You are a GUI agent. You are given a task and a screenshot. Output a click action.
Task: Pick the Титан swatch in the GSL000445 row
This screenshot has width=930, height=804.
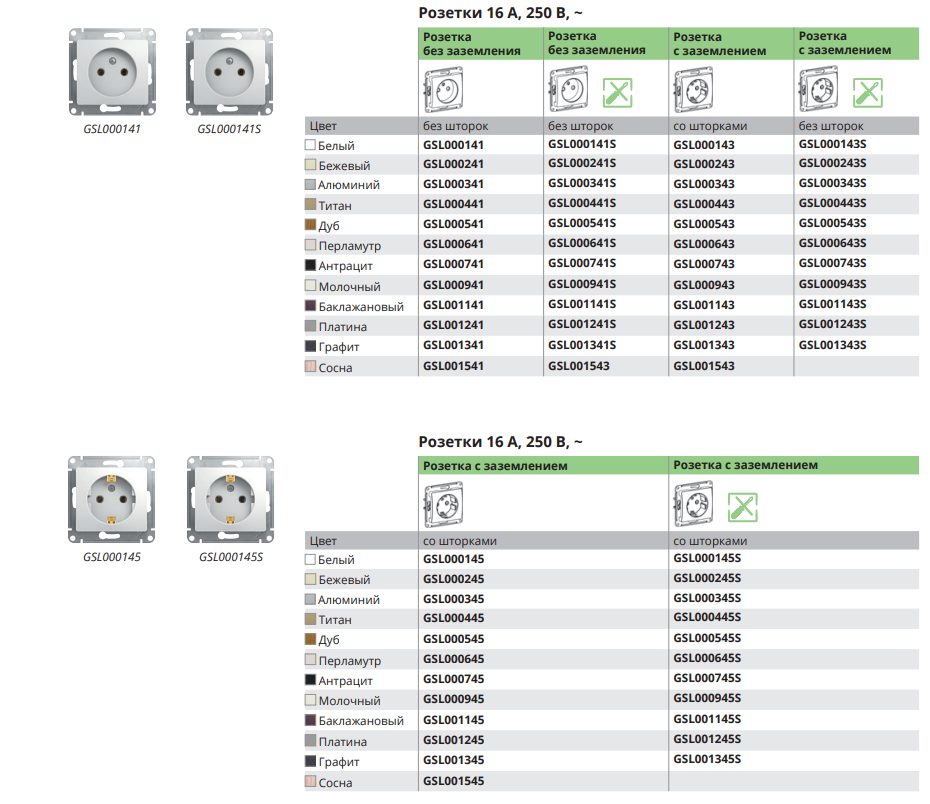tap(310, 619)
